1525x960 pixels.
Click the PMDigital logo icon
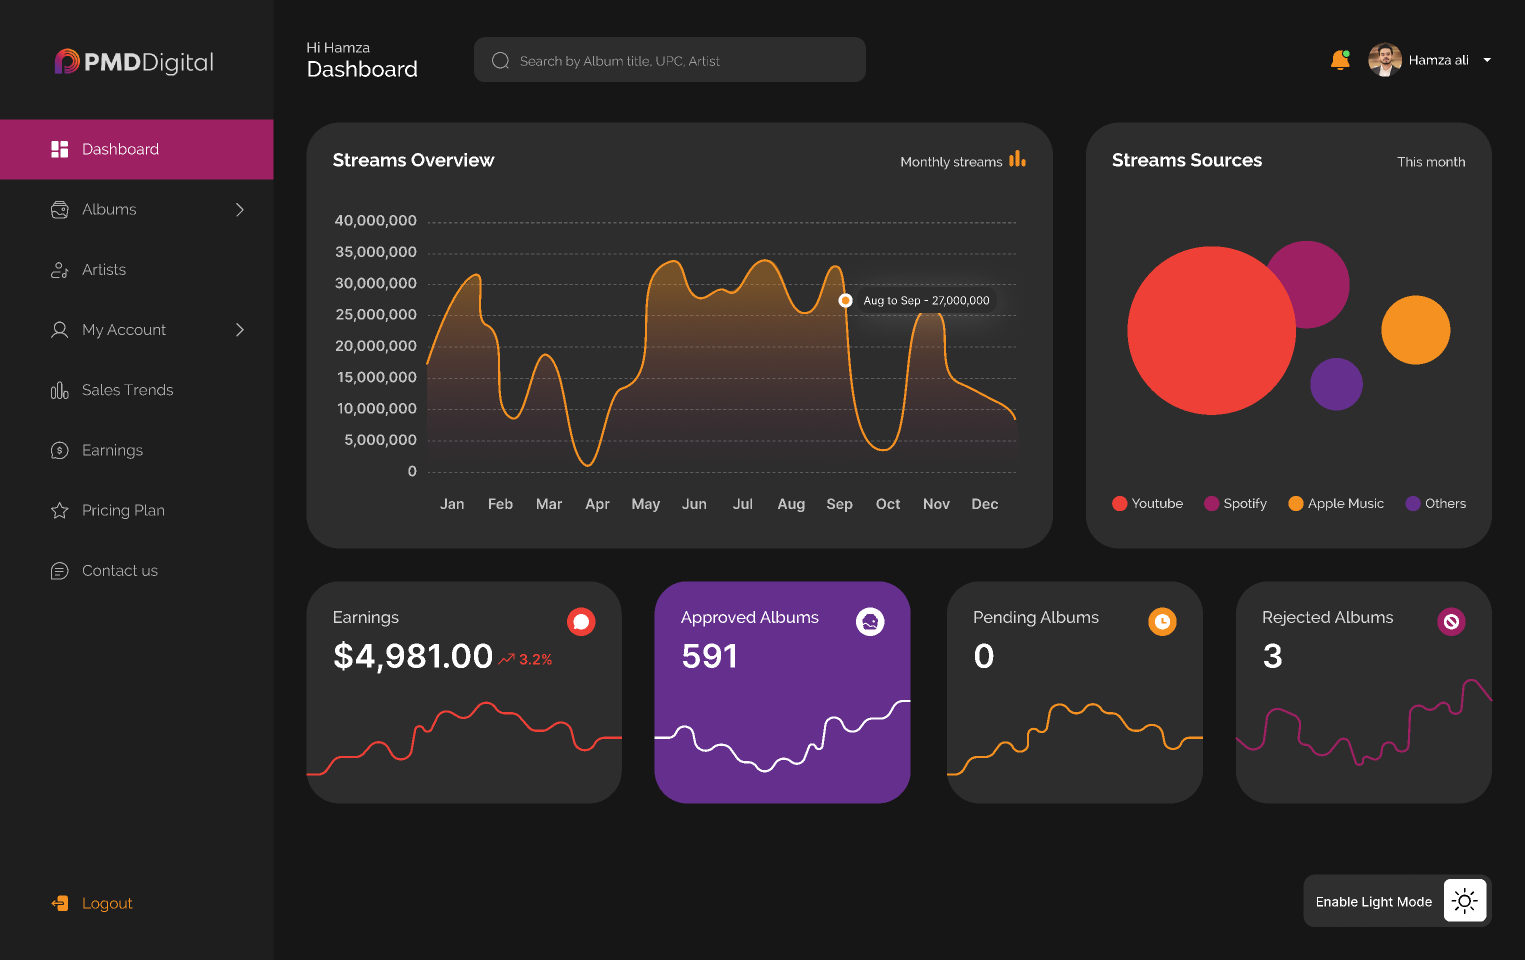[65, 61]
